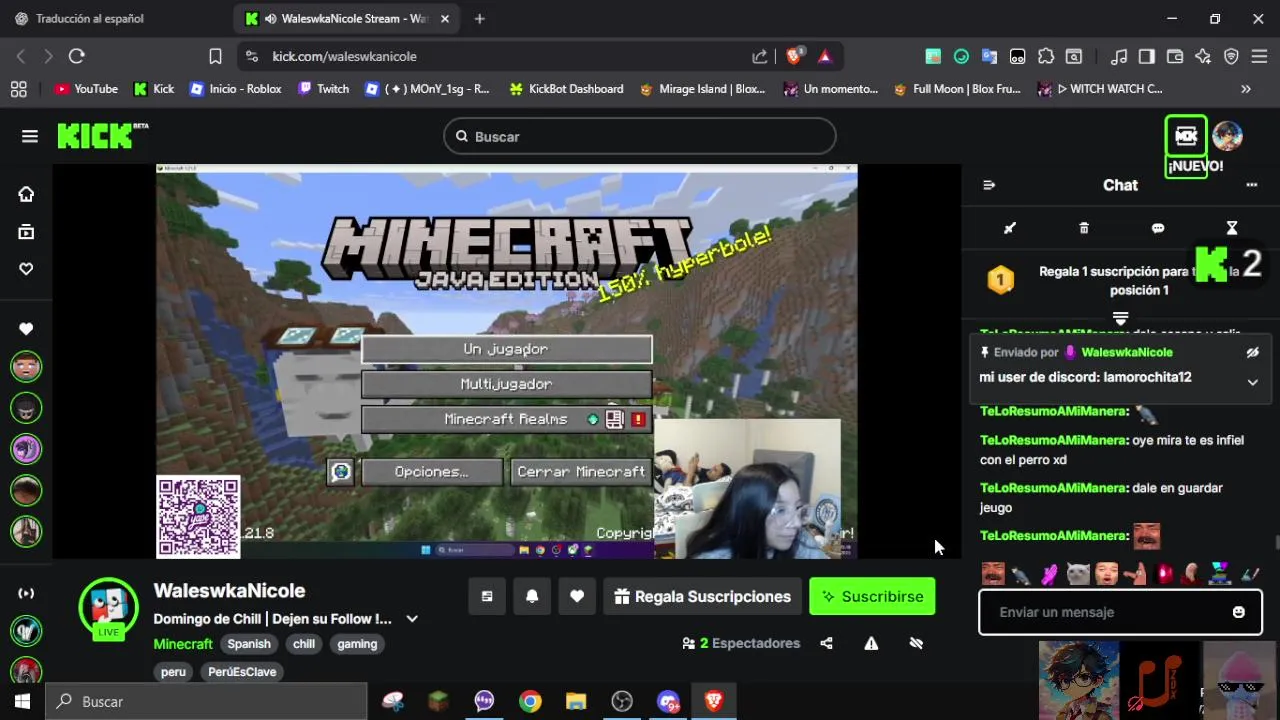1280x720 pixels.
Task: Click the speech bubble icon in chat toolbar
Action: click(x=1158, y=228)
